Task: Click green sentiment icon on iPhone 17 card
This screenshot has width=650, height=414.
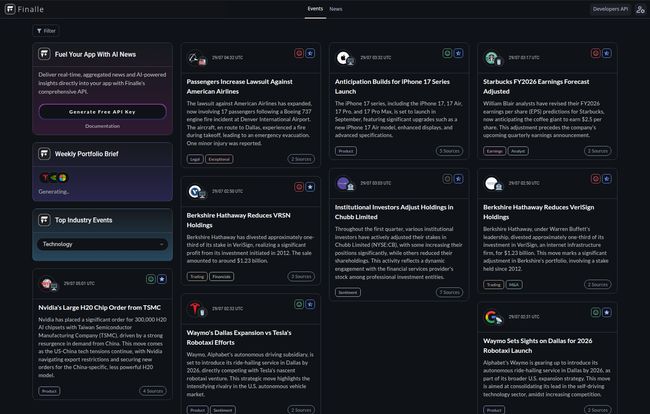Action: [447, 53]
